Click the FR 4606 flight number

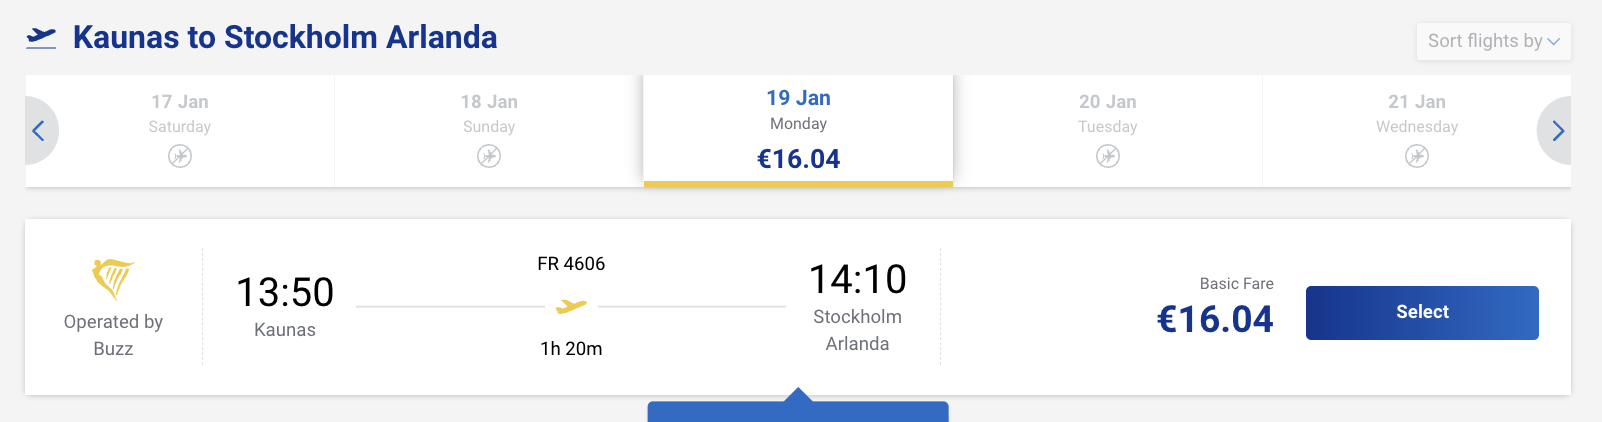point(571,264)
